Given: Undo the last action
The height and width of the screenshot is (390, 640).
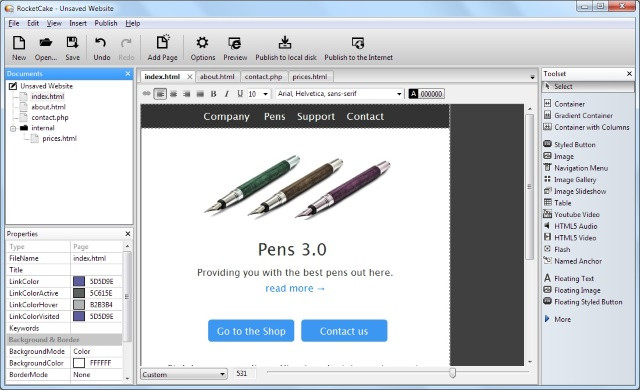Looking at the screenshot, I should [101, 48].
